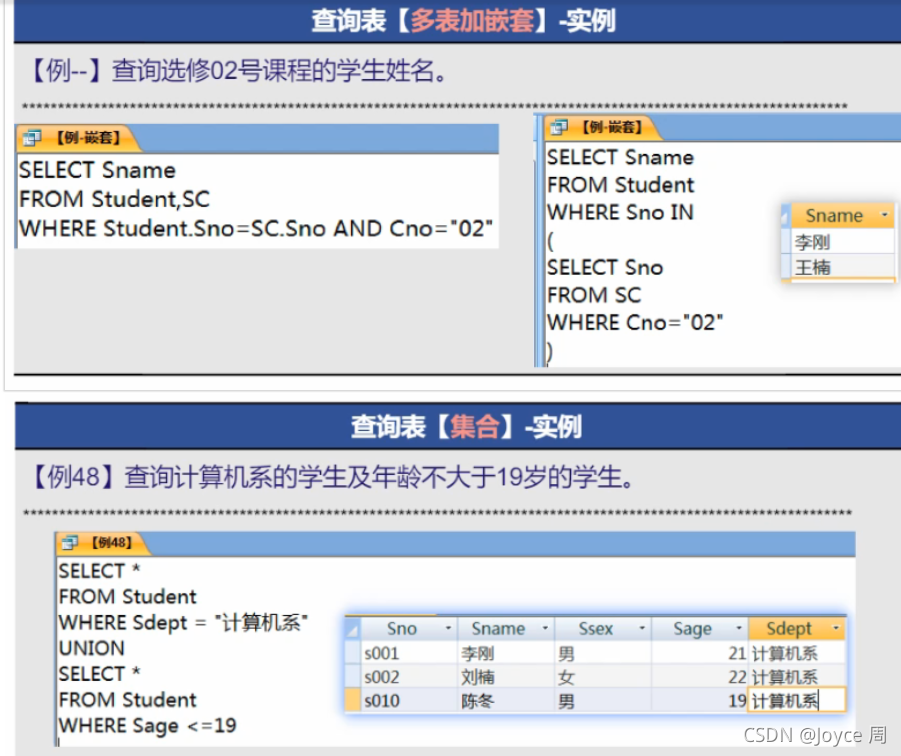Click the 女 cell in s002 row
Viewport: 901px width, 756px height.
[603, 677]
